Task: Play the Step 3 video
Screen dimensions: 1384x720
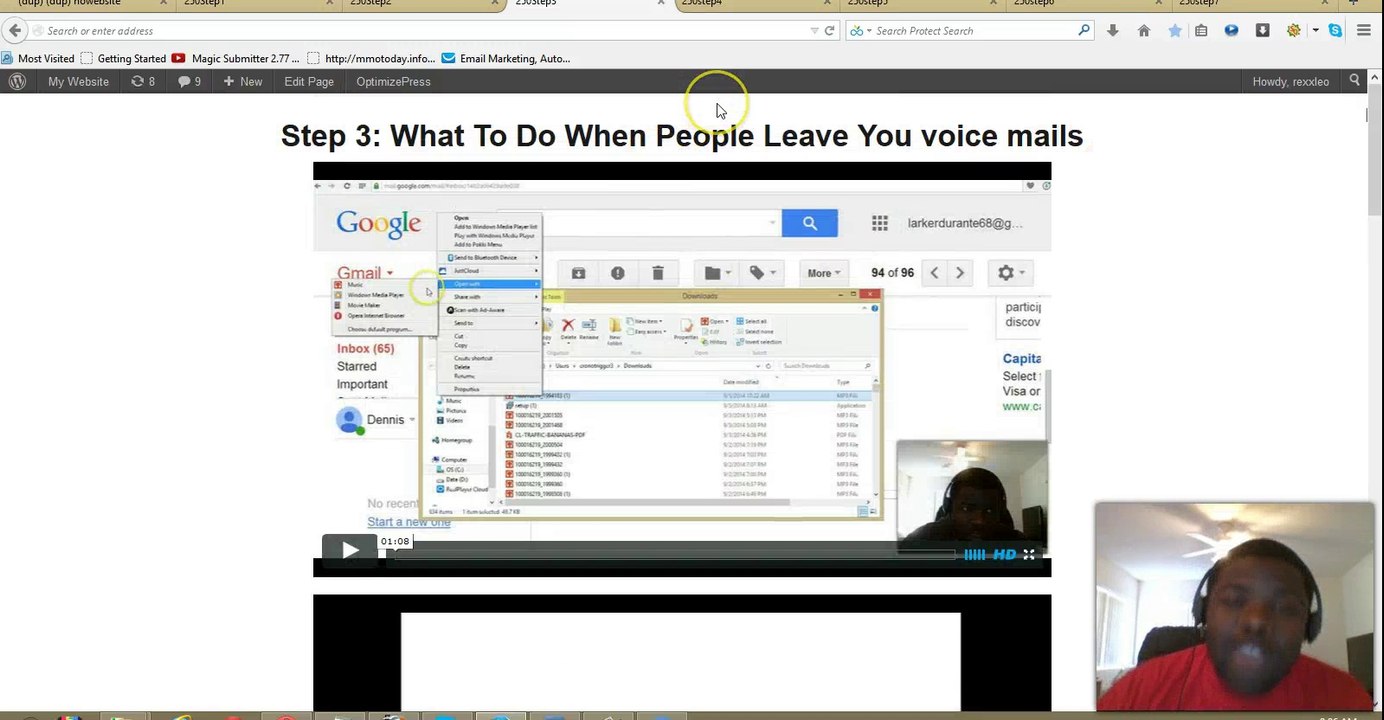Action: point(349,549)
